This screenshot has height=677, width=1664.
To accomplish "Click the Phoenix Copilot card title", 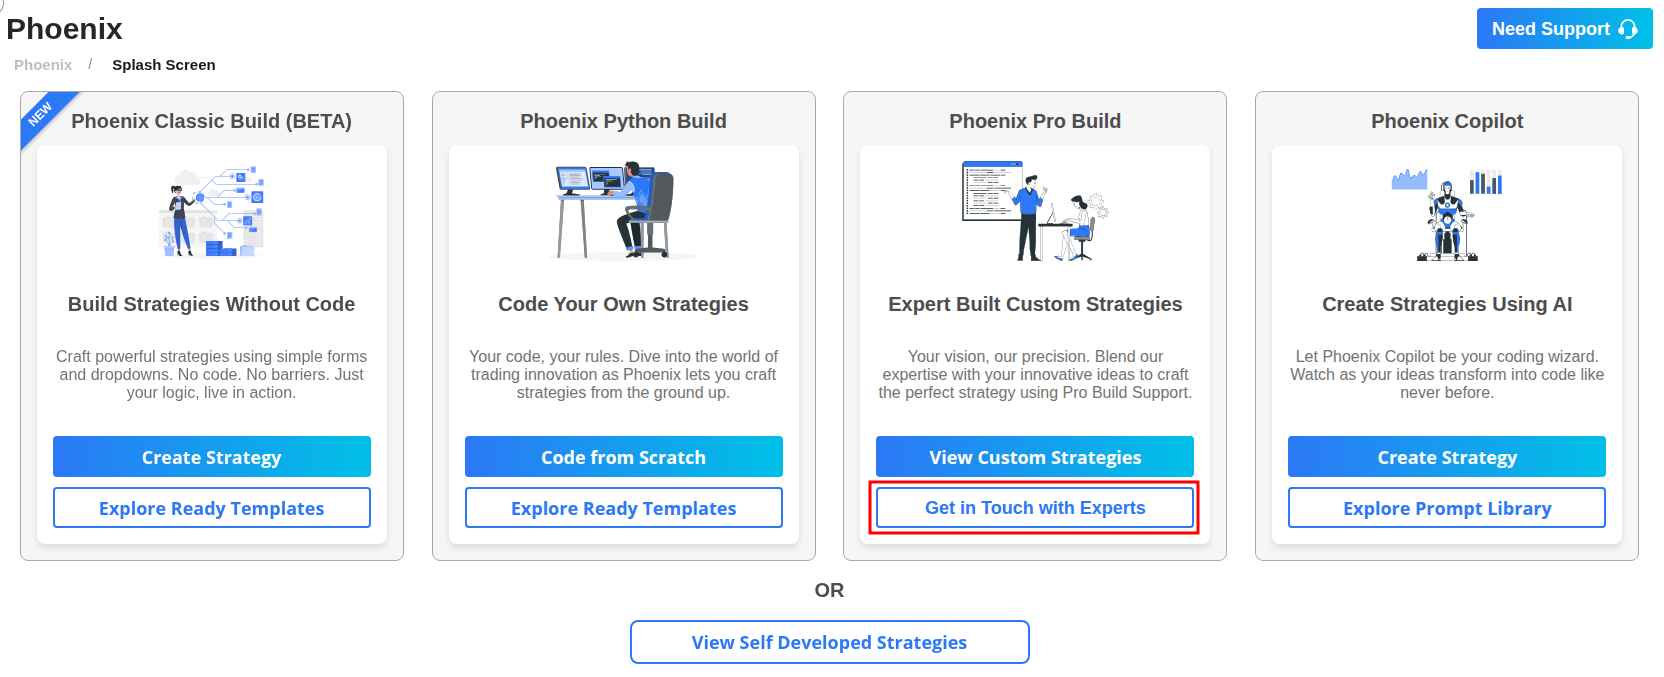I will tap(1447, 121).
